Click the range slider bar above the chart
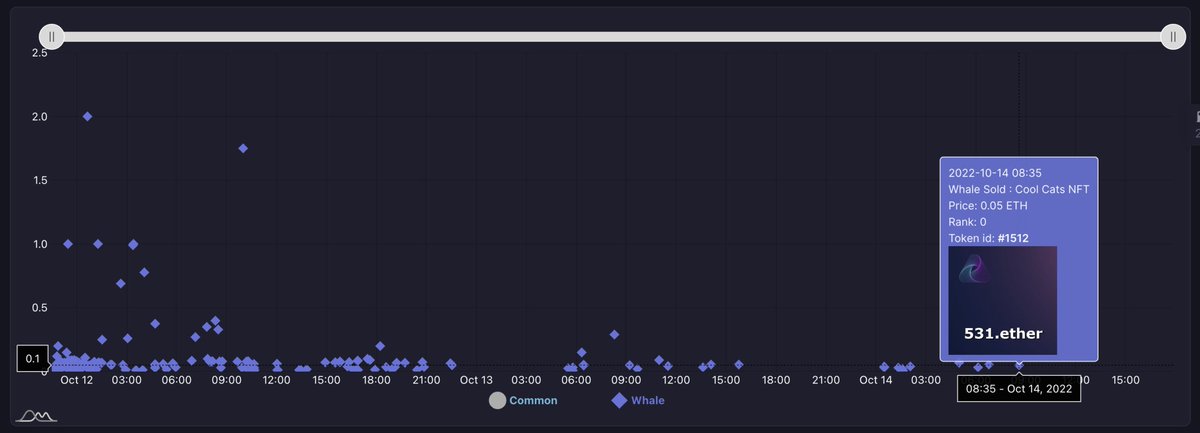Viewport: 1200px width, 433px height. (x=612, y=37)
